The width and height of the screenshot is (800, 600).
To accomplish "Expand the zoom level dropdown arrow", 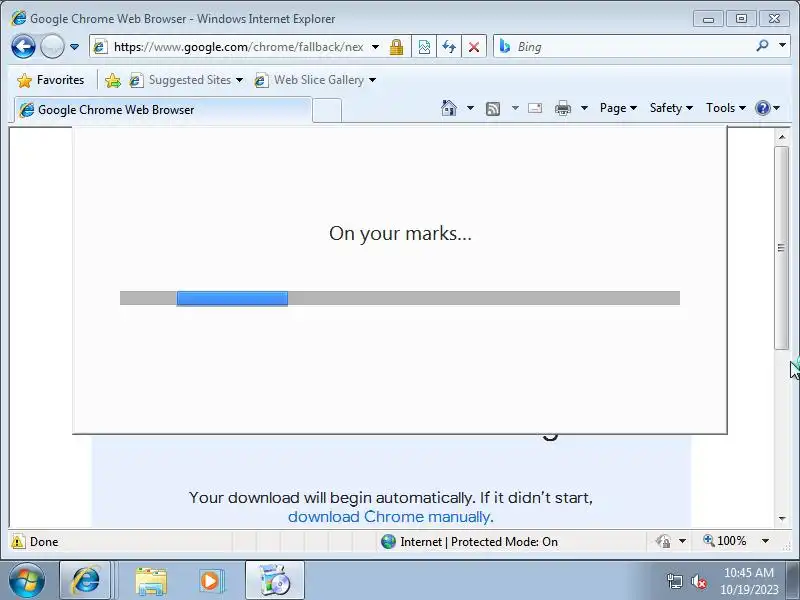I will click(x=765, y=541).
